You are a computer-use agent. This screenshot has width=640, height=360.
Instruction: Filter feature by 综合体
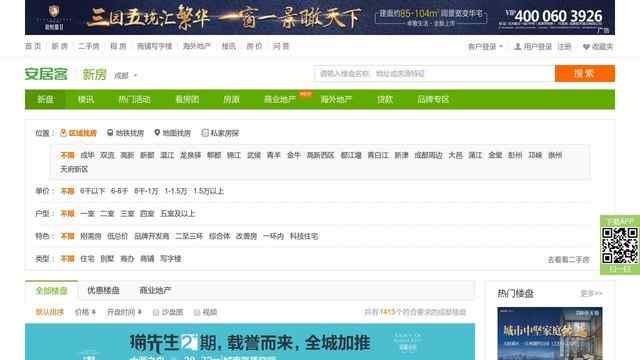[x=220, y=236]
